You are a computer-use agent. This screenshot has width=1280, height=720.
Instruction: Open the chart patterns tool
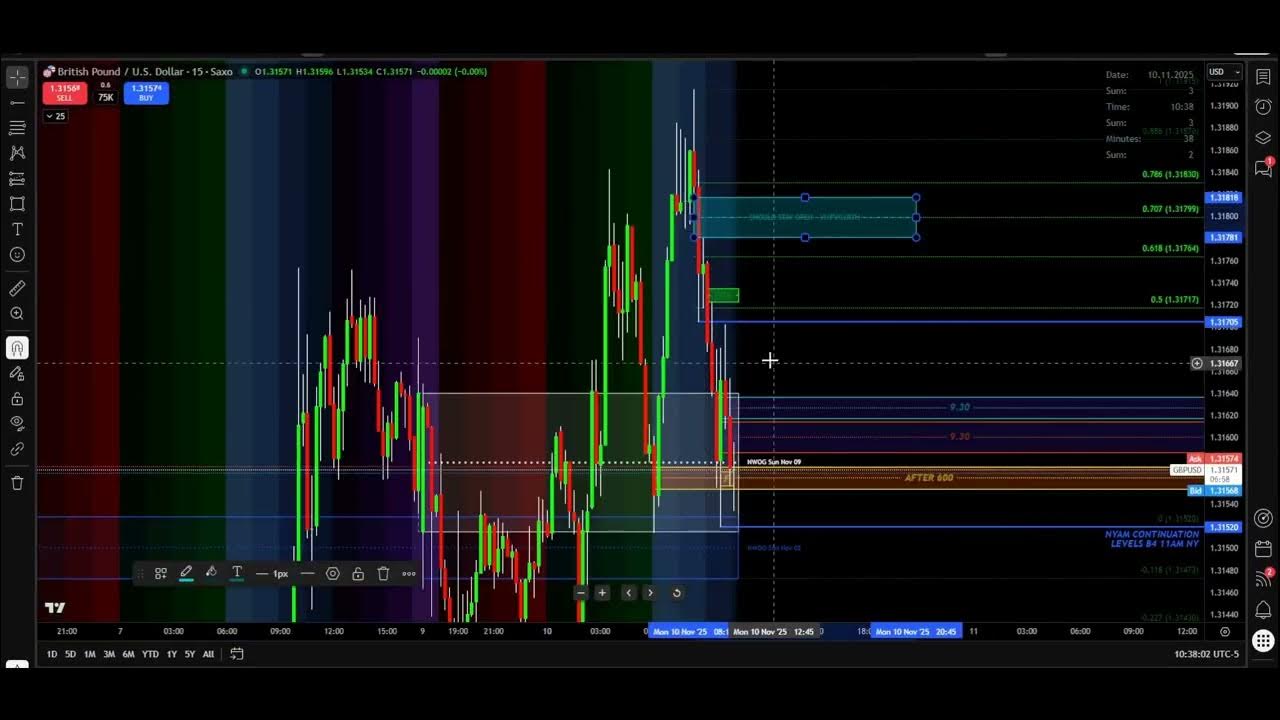(x=17, y=153)
